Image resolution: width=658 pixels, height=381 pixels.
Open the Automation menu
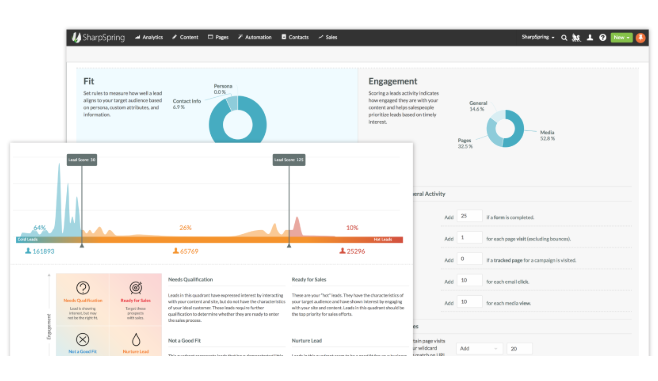coord(255,37)
